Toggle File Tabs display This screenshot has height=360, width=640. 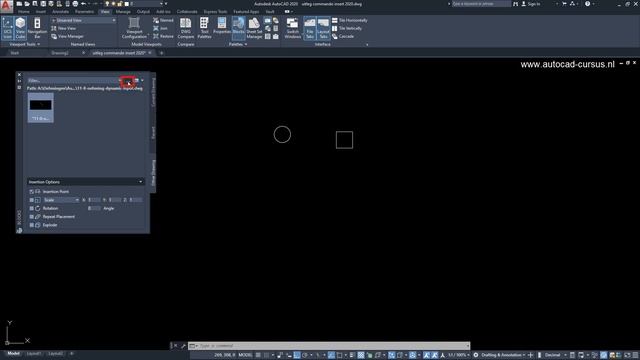click(x=310, y=28)
